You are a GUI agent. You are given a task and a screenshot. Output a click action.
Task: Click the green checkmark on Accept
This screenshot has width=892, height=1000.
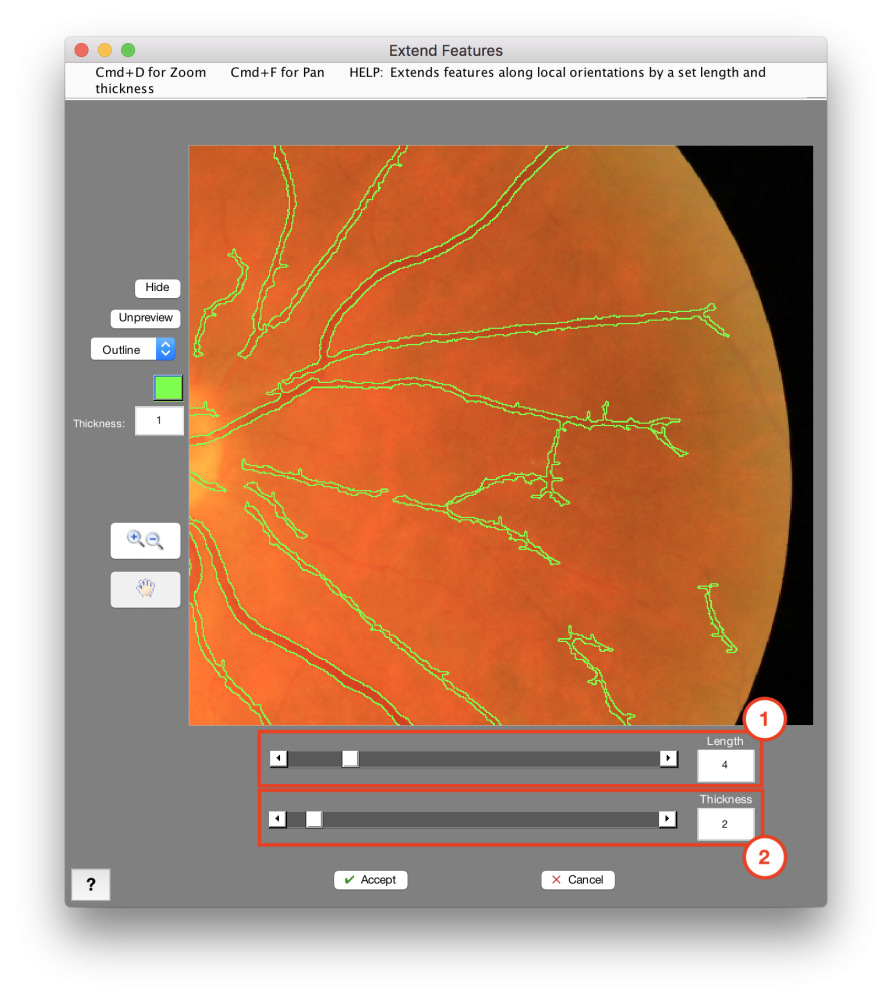click(x=349, y=880)
